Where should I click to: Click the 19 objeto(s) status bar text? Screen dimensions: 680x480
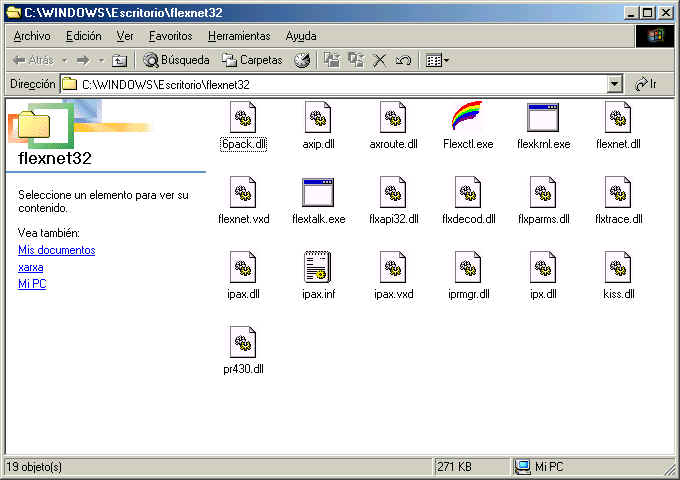34,467
